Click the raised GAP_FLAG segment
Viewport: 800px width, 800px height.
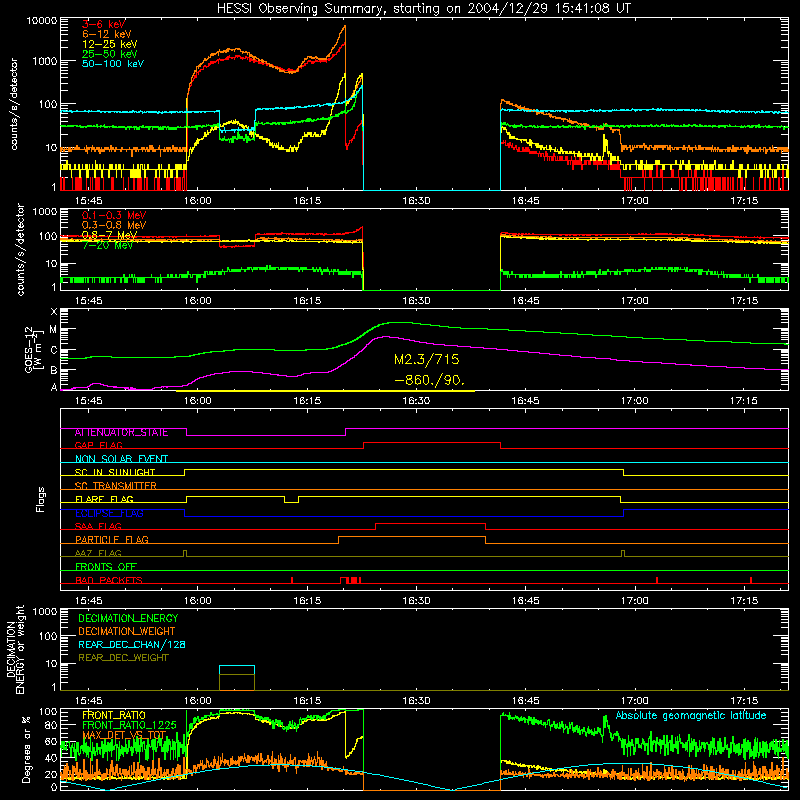coord(432,443)
